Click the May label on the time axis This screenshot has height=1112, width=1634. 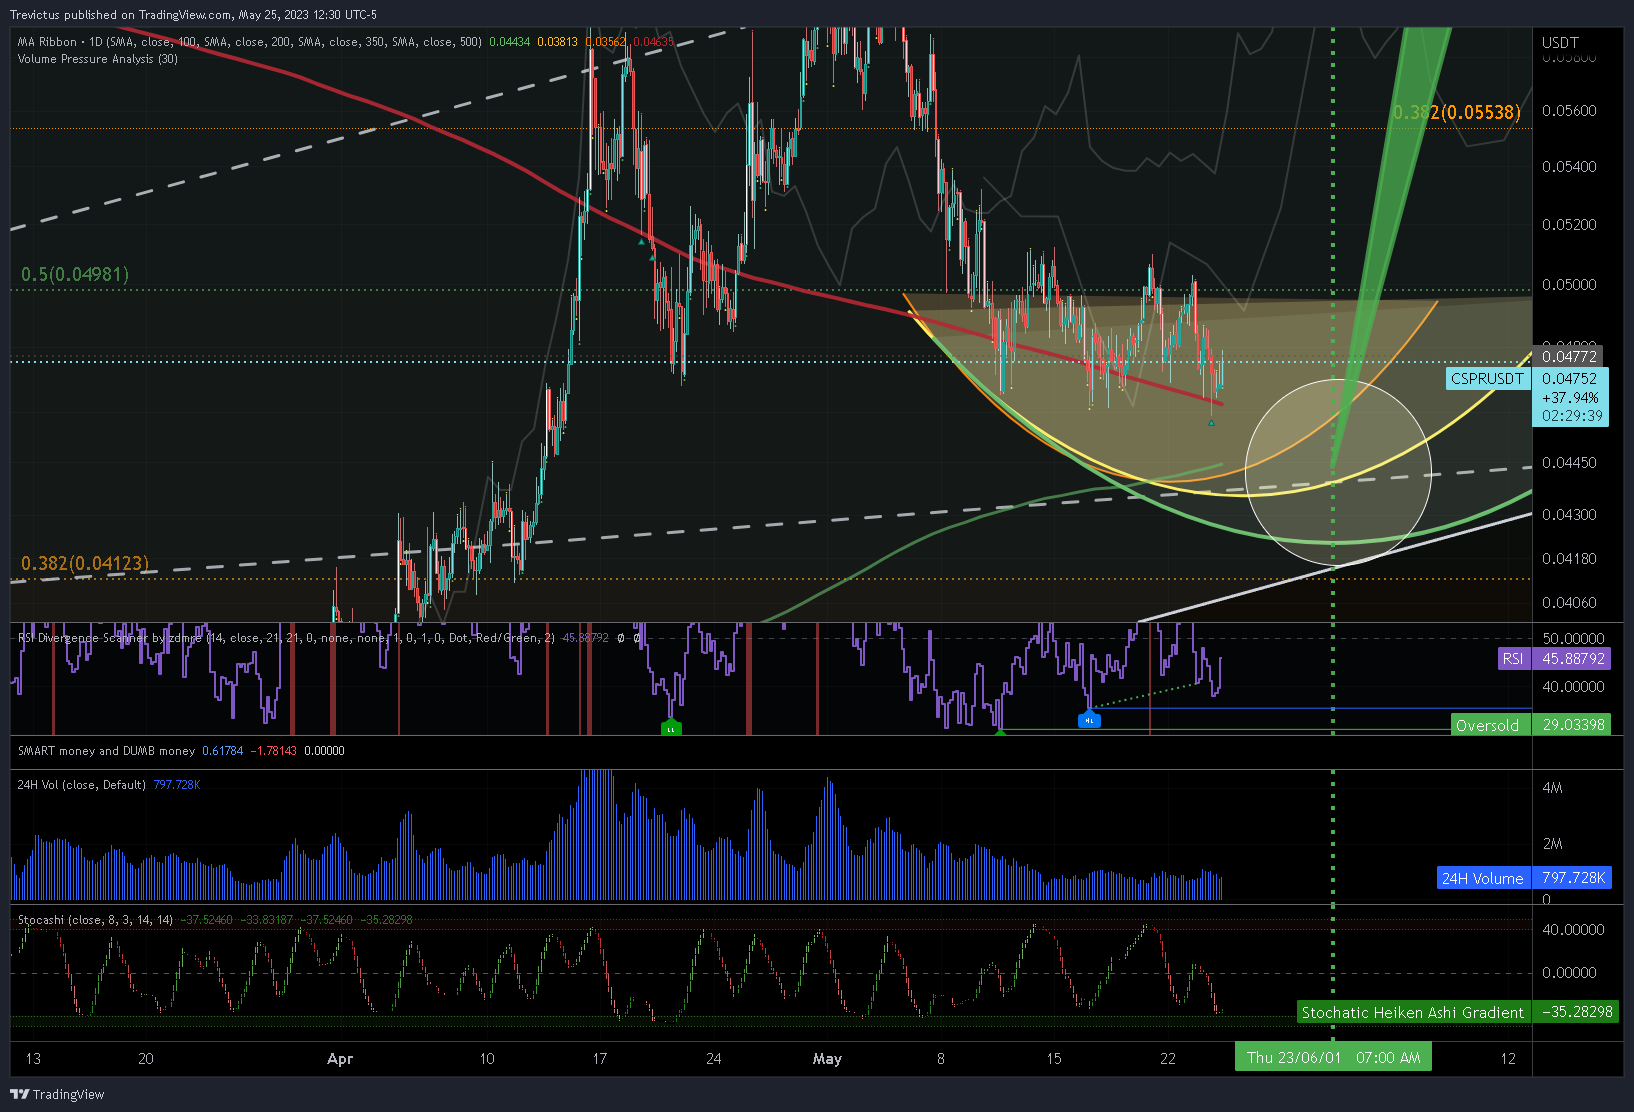pos(827,1058)
